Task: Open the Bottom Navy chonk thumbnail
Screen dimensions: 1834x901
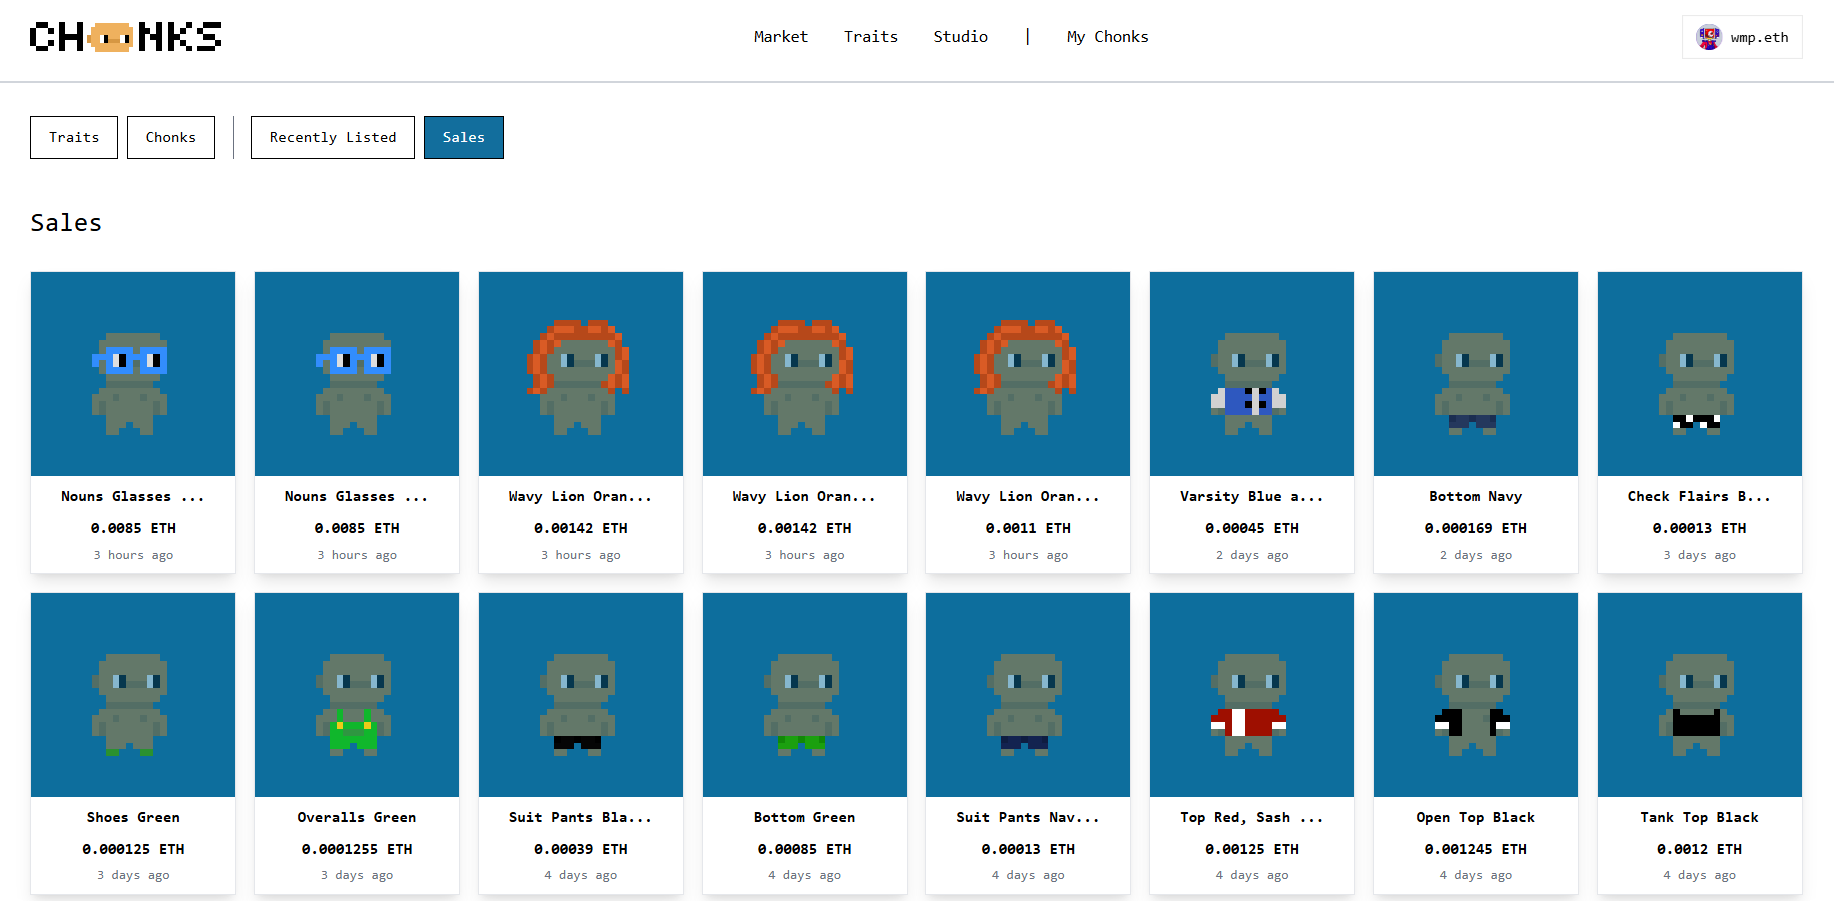Action: click(1476, 374)
